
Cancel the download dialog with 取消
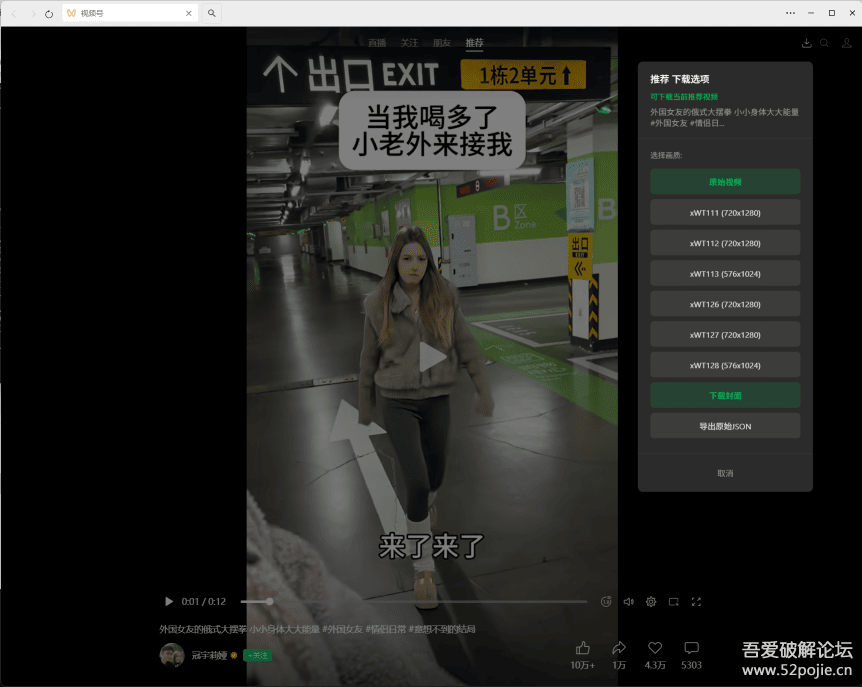click(725, 473)
